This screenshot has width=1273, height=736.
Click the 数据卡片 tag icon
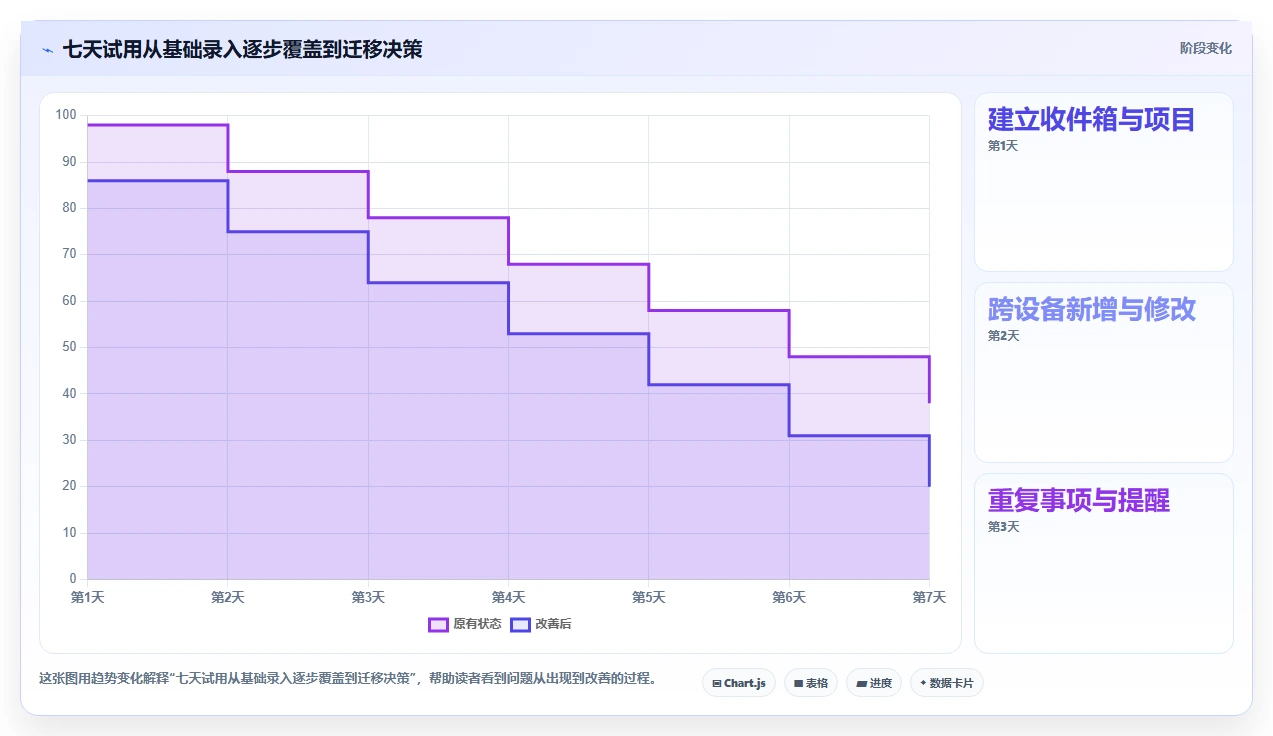tap(923, 683)
